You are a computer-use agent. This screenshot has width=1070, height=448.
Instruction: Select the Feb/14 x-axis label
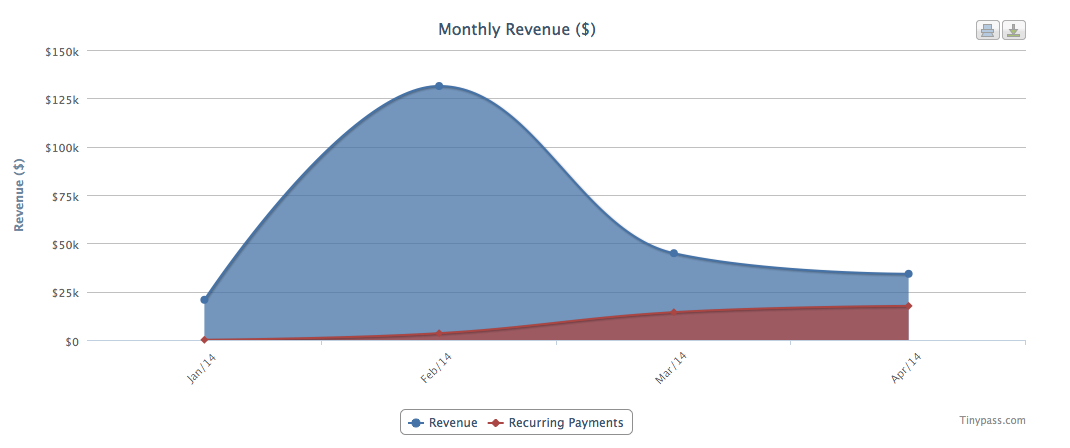[x=436, y=368]
